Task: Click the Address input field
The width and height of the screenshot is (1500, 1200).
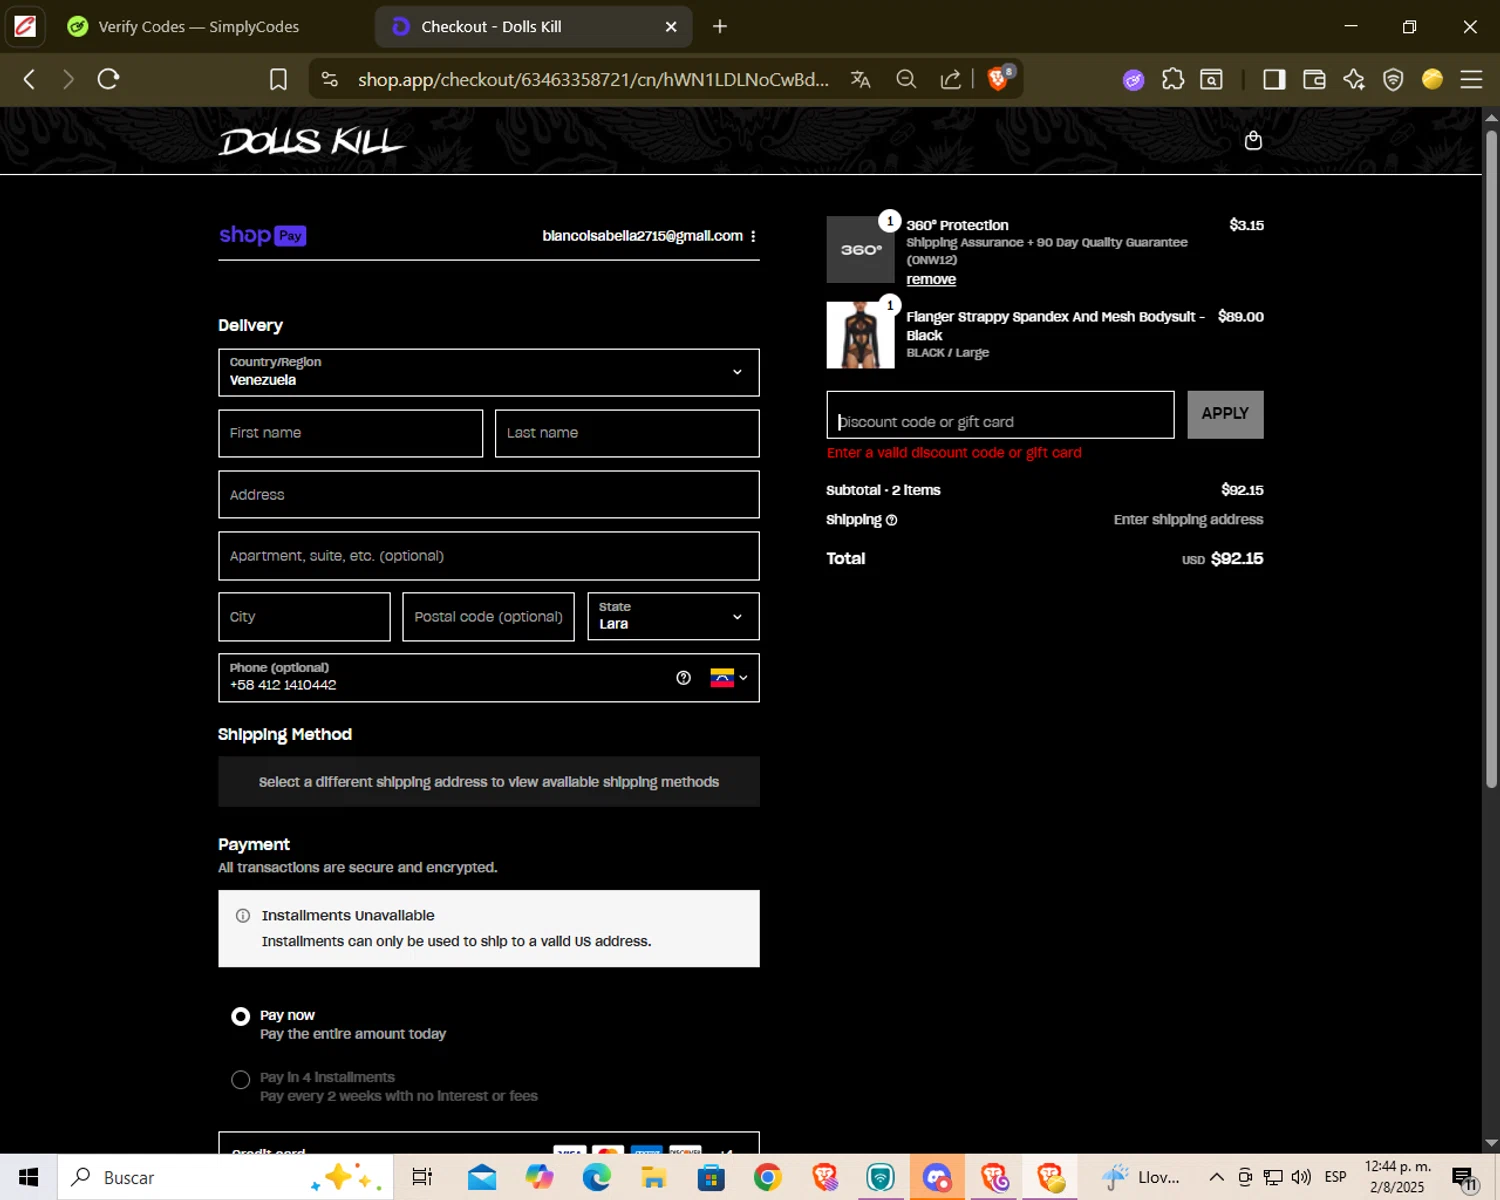Action: pyautogui.click(x=489, y=495)
